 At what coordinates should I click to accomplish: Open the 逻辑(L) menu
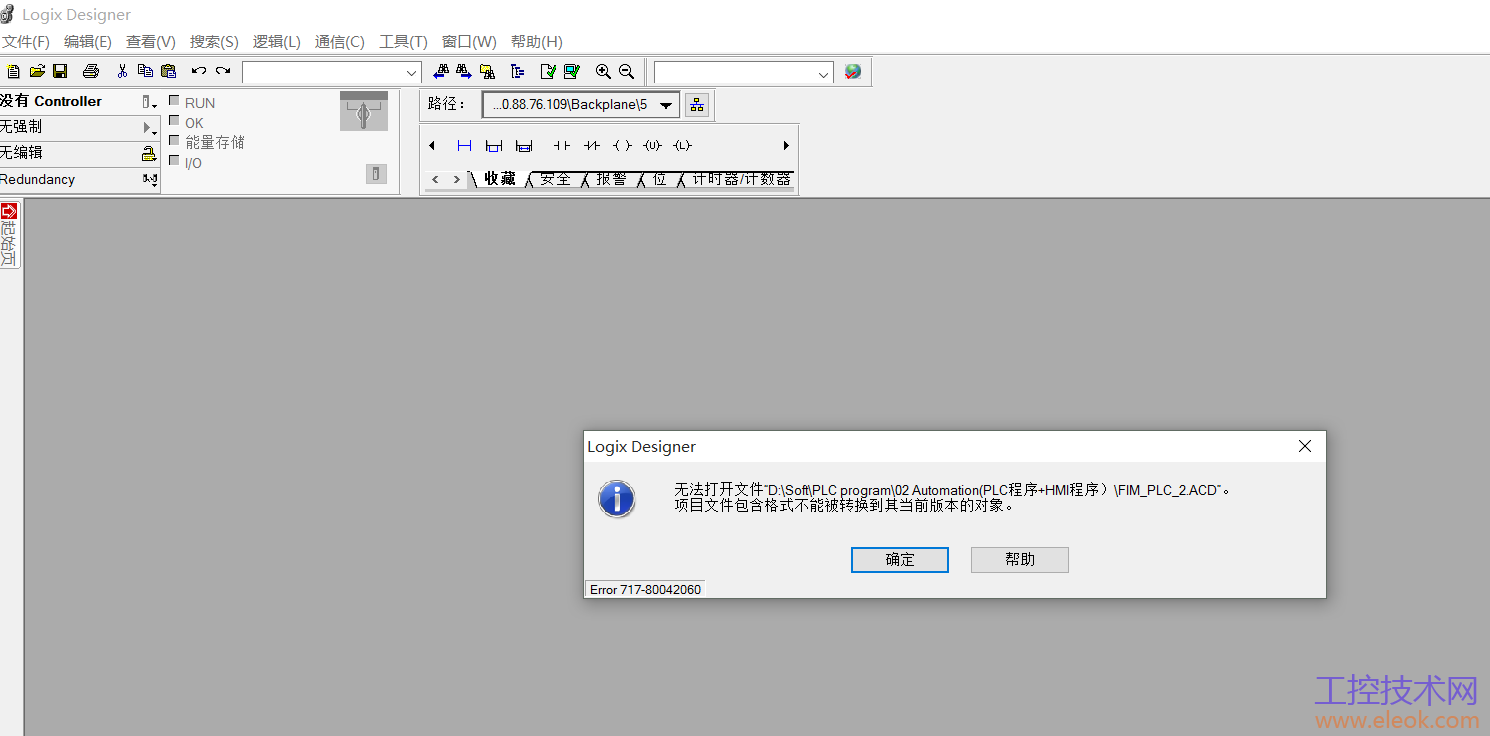click(277, 42)
